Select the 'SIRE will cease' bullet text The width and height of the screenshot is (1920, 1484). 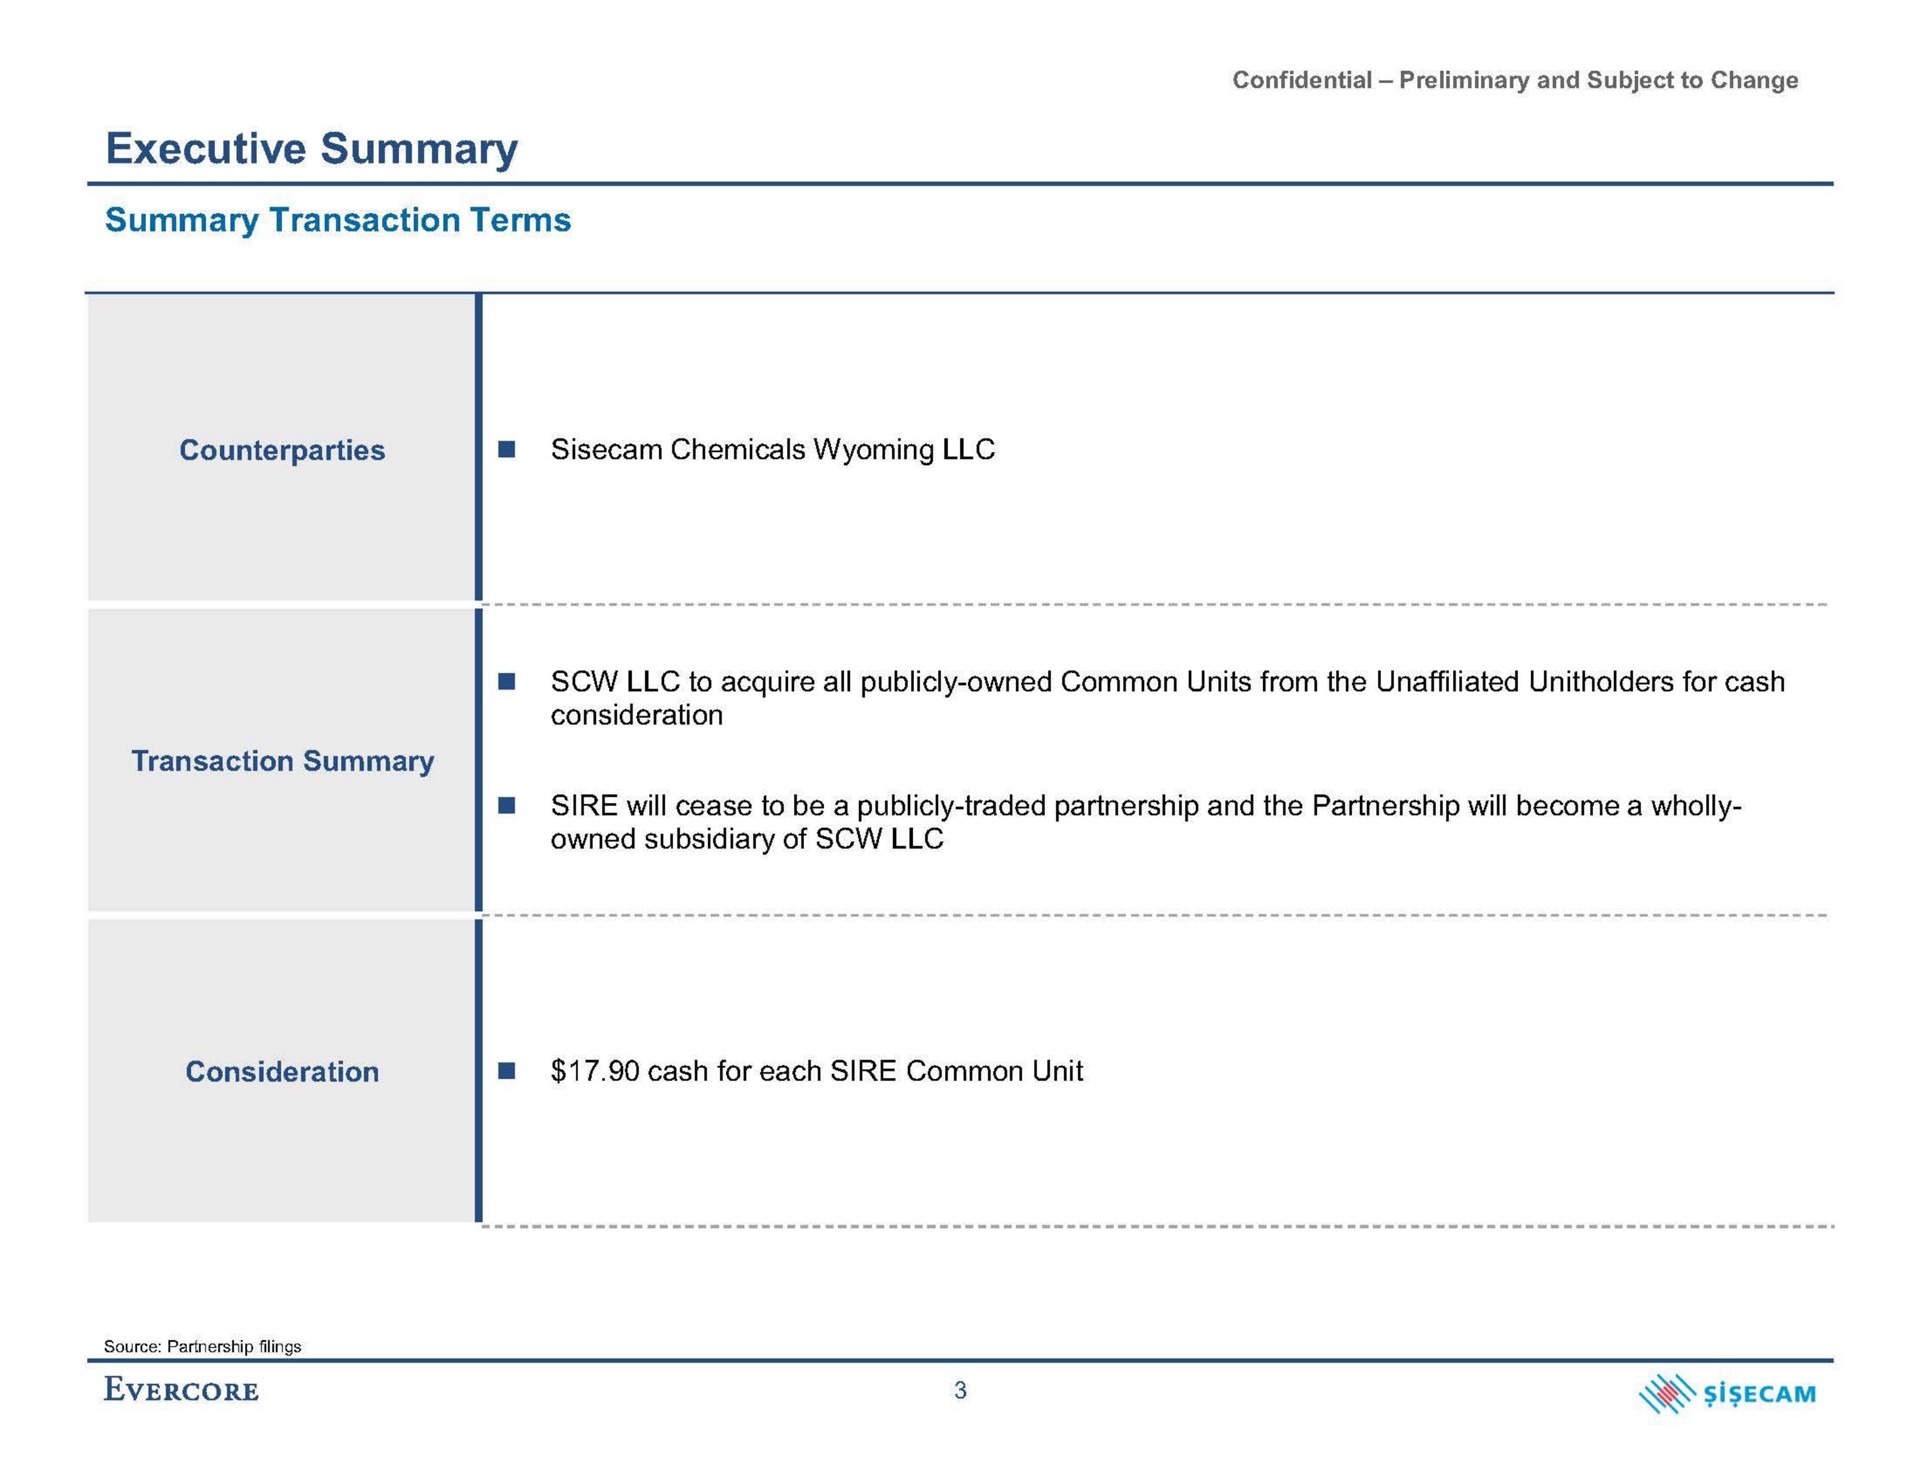point(1146,822)
